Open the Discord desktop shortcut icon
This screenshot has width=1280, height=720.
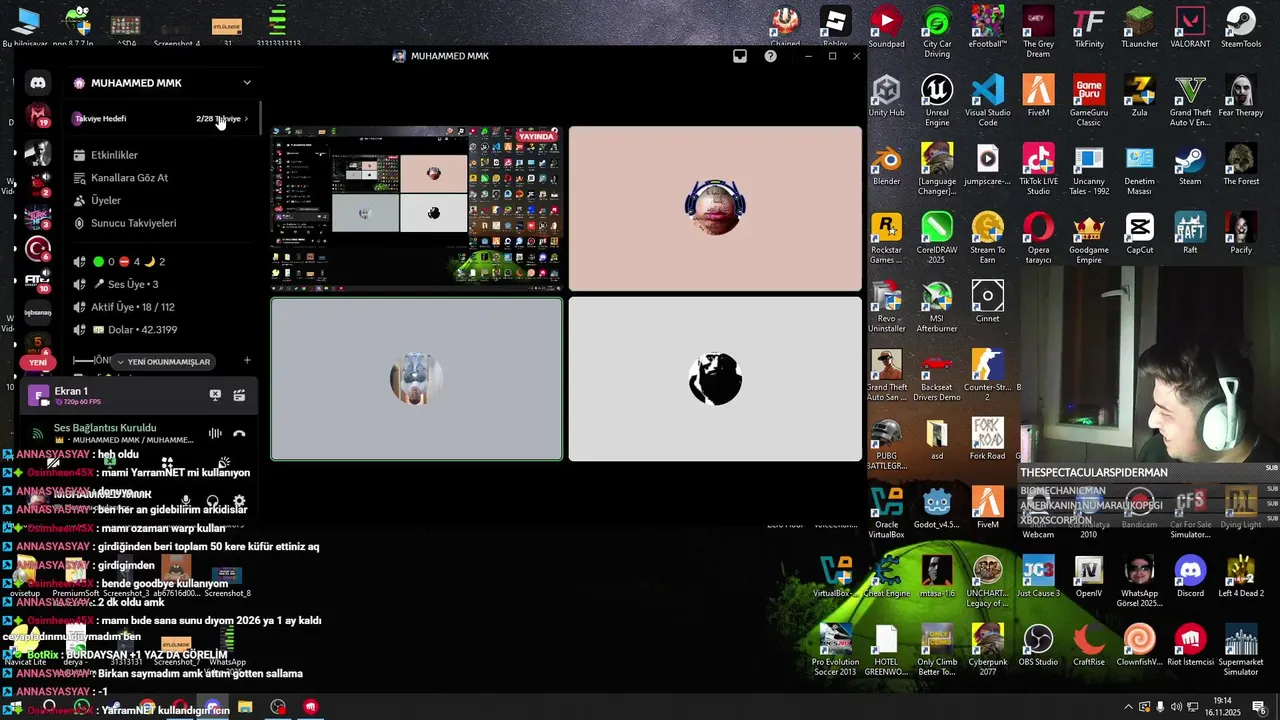click(x=1190, y=576)
